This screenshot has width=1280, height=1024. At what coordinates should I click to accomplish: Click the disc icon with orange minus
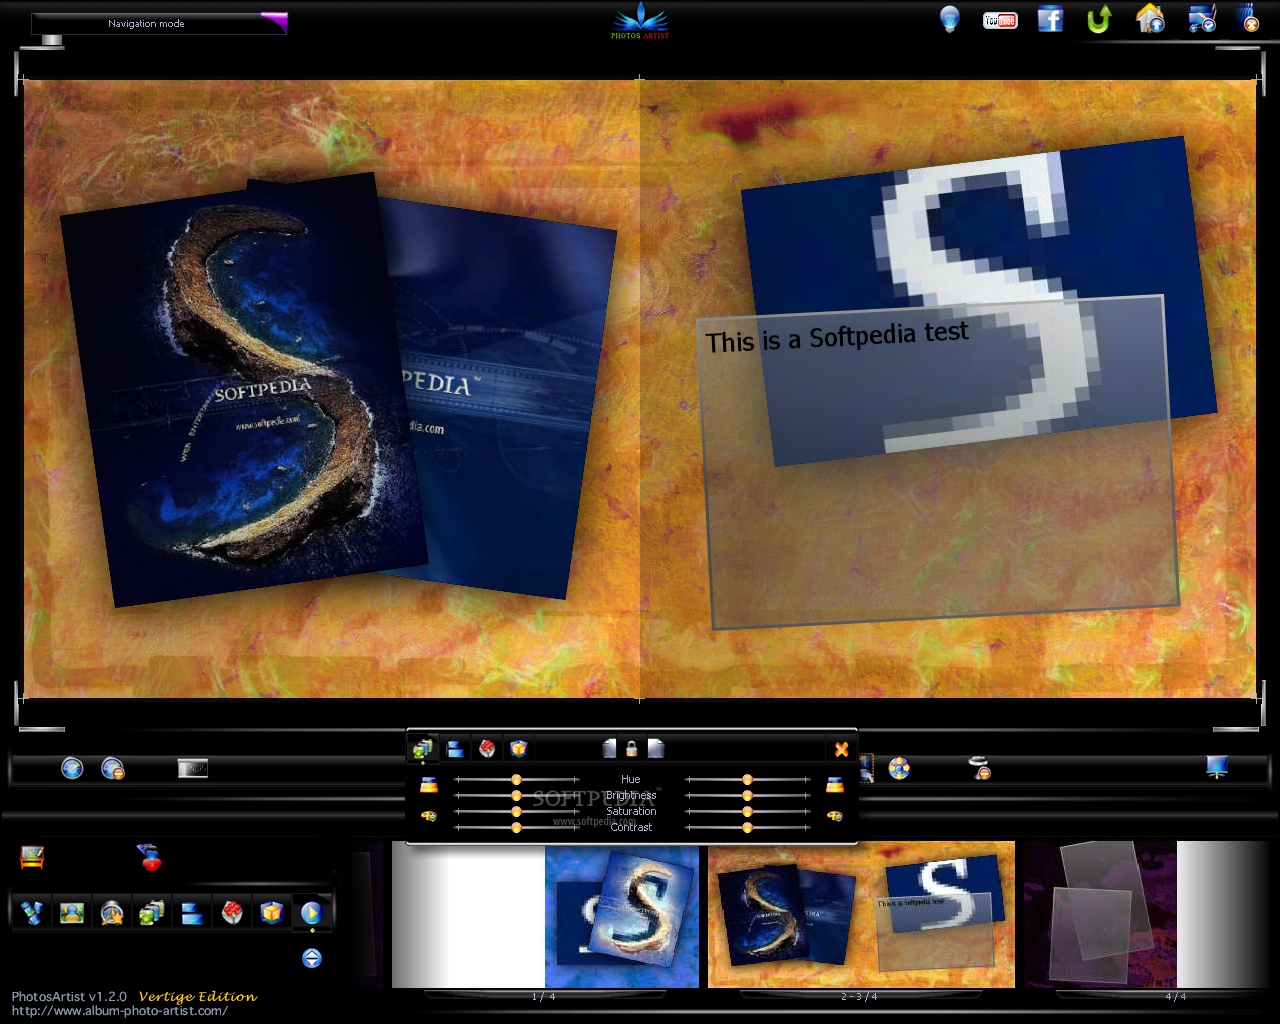click(x=981, y=768)
